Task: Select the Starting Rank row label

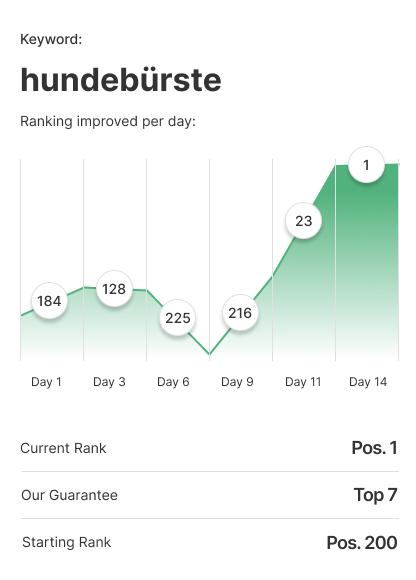Action: 67,543
